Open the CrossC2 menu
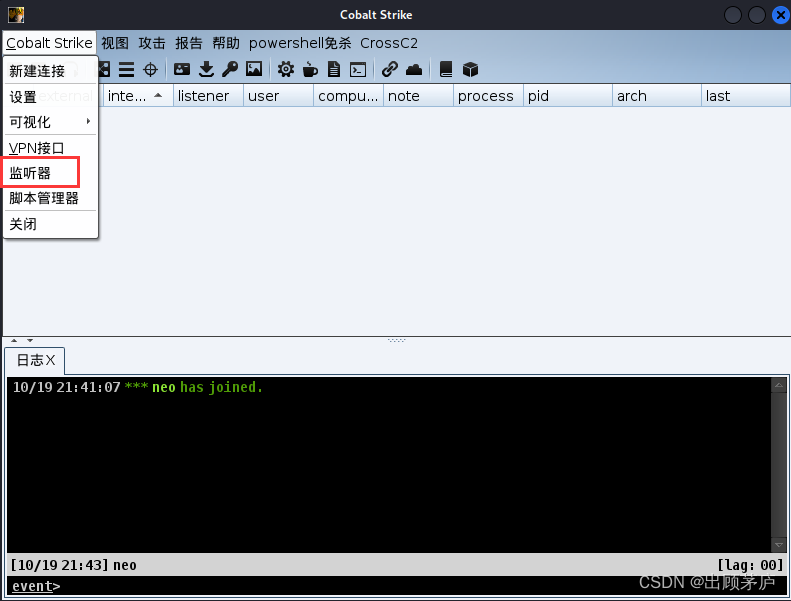Screen dimensions: 791x601 [x=389, y=43]
